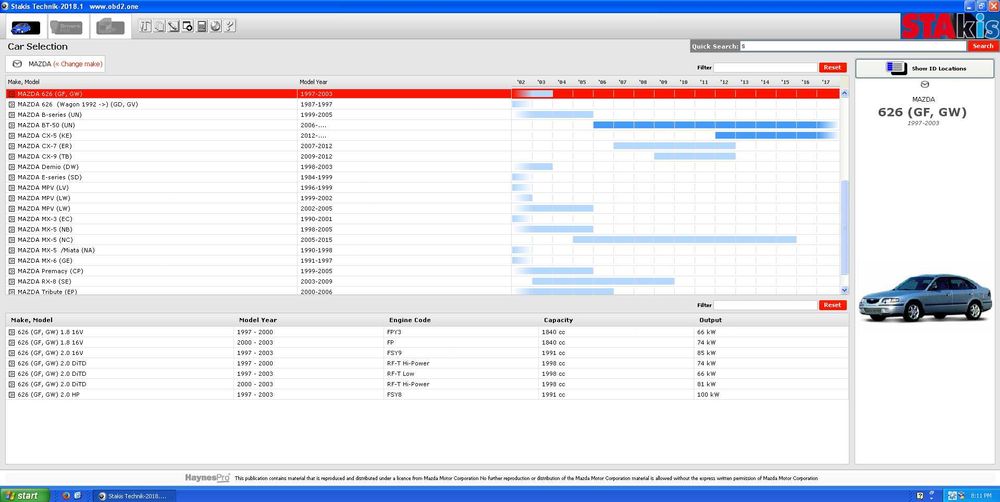Expand the MAZDA CX-5 (KE) row
Image resolution: width=1000 pixels, height=502 pixels.
[12, 135]
